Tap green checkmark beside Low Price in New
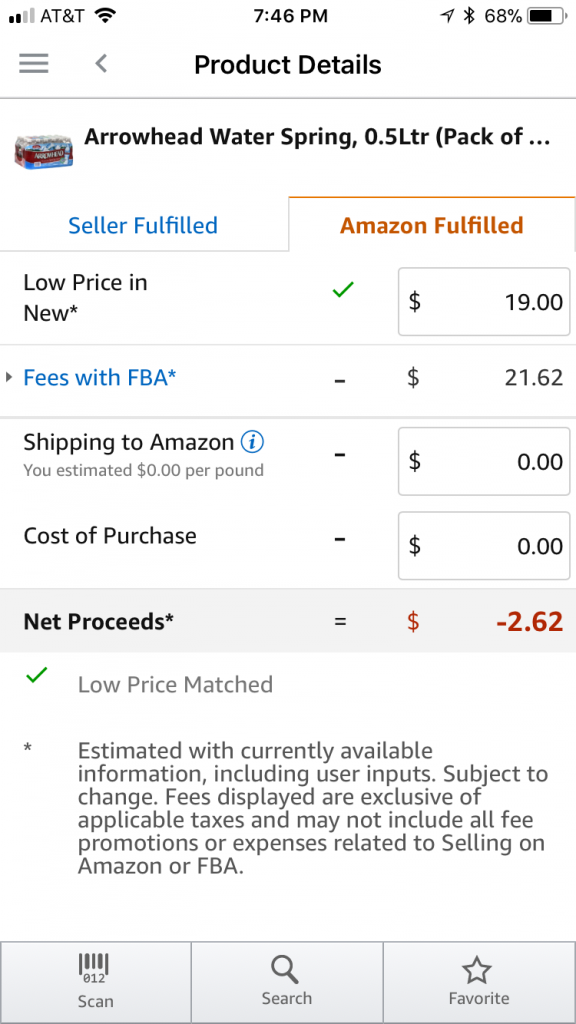 pos(343,290)
